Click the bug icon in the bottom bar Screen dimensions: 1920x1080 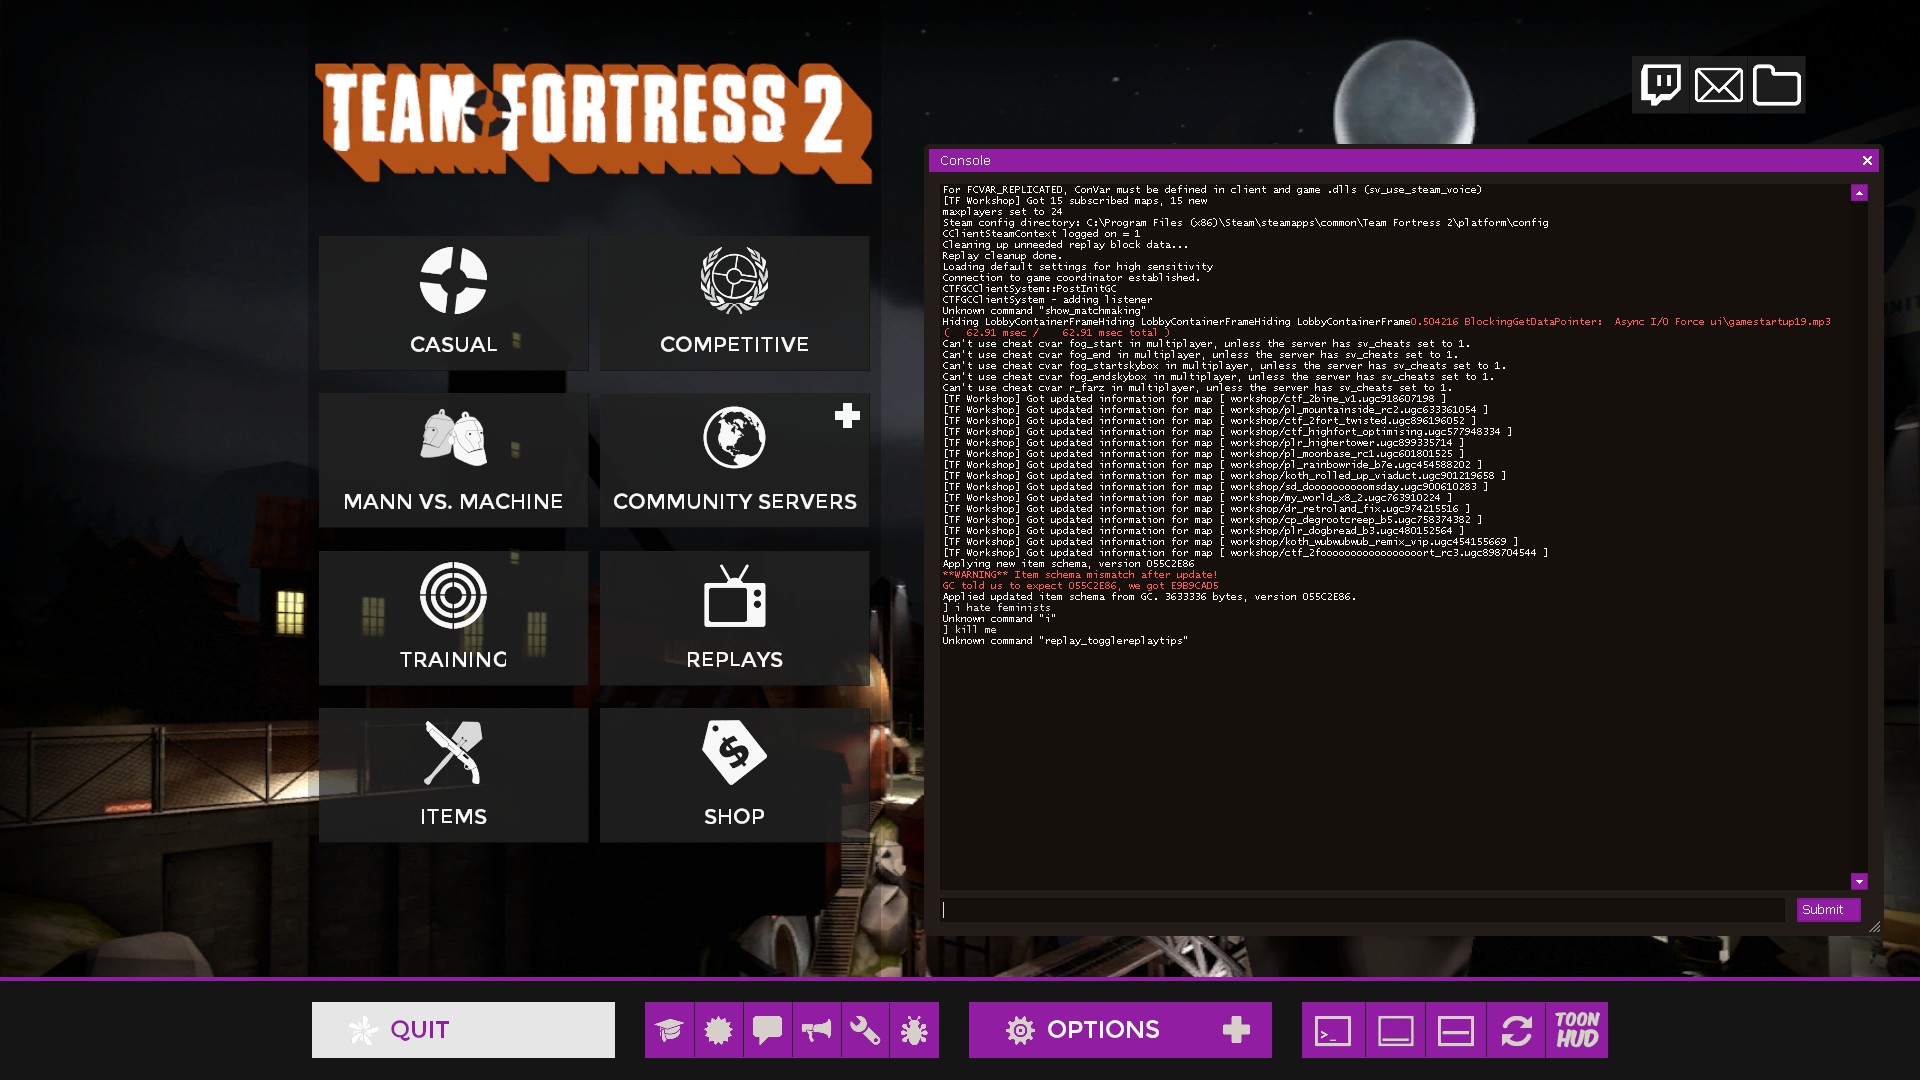click(x=914, y=1030)
